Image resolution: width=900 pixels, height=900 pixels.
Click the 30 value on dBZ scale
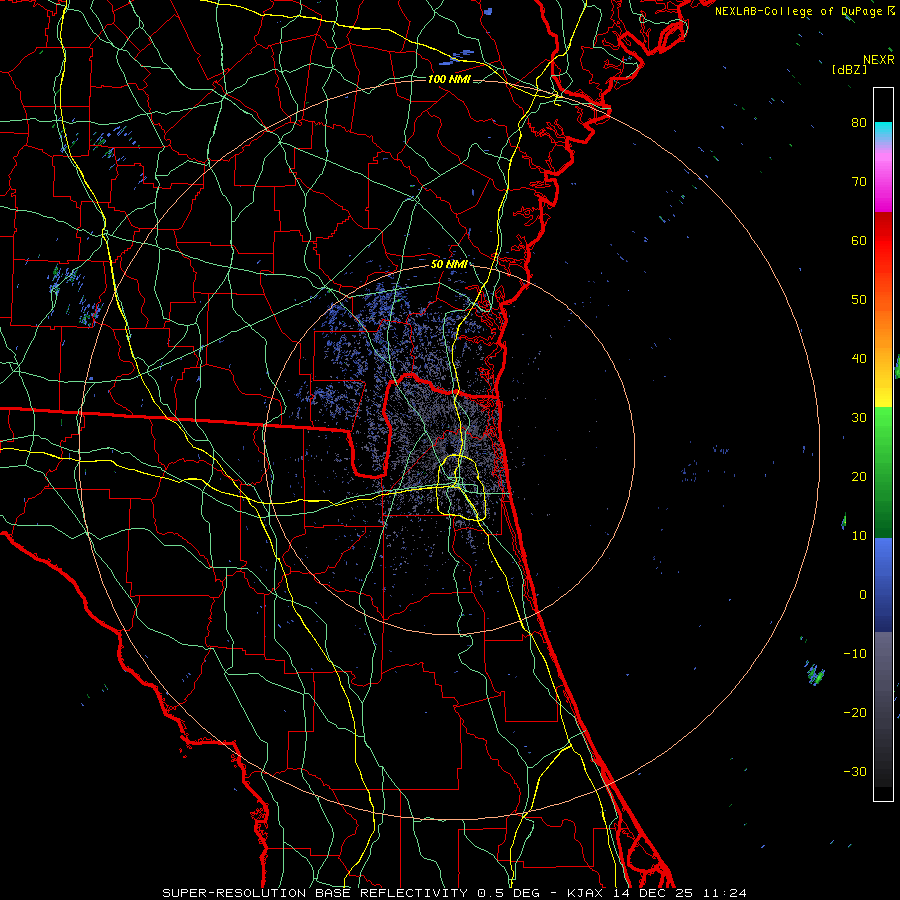pyautogui.click(x=859, y=418)
